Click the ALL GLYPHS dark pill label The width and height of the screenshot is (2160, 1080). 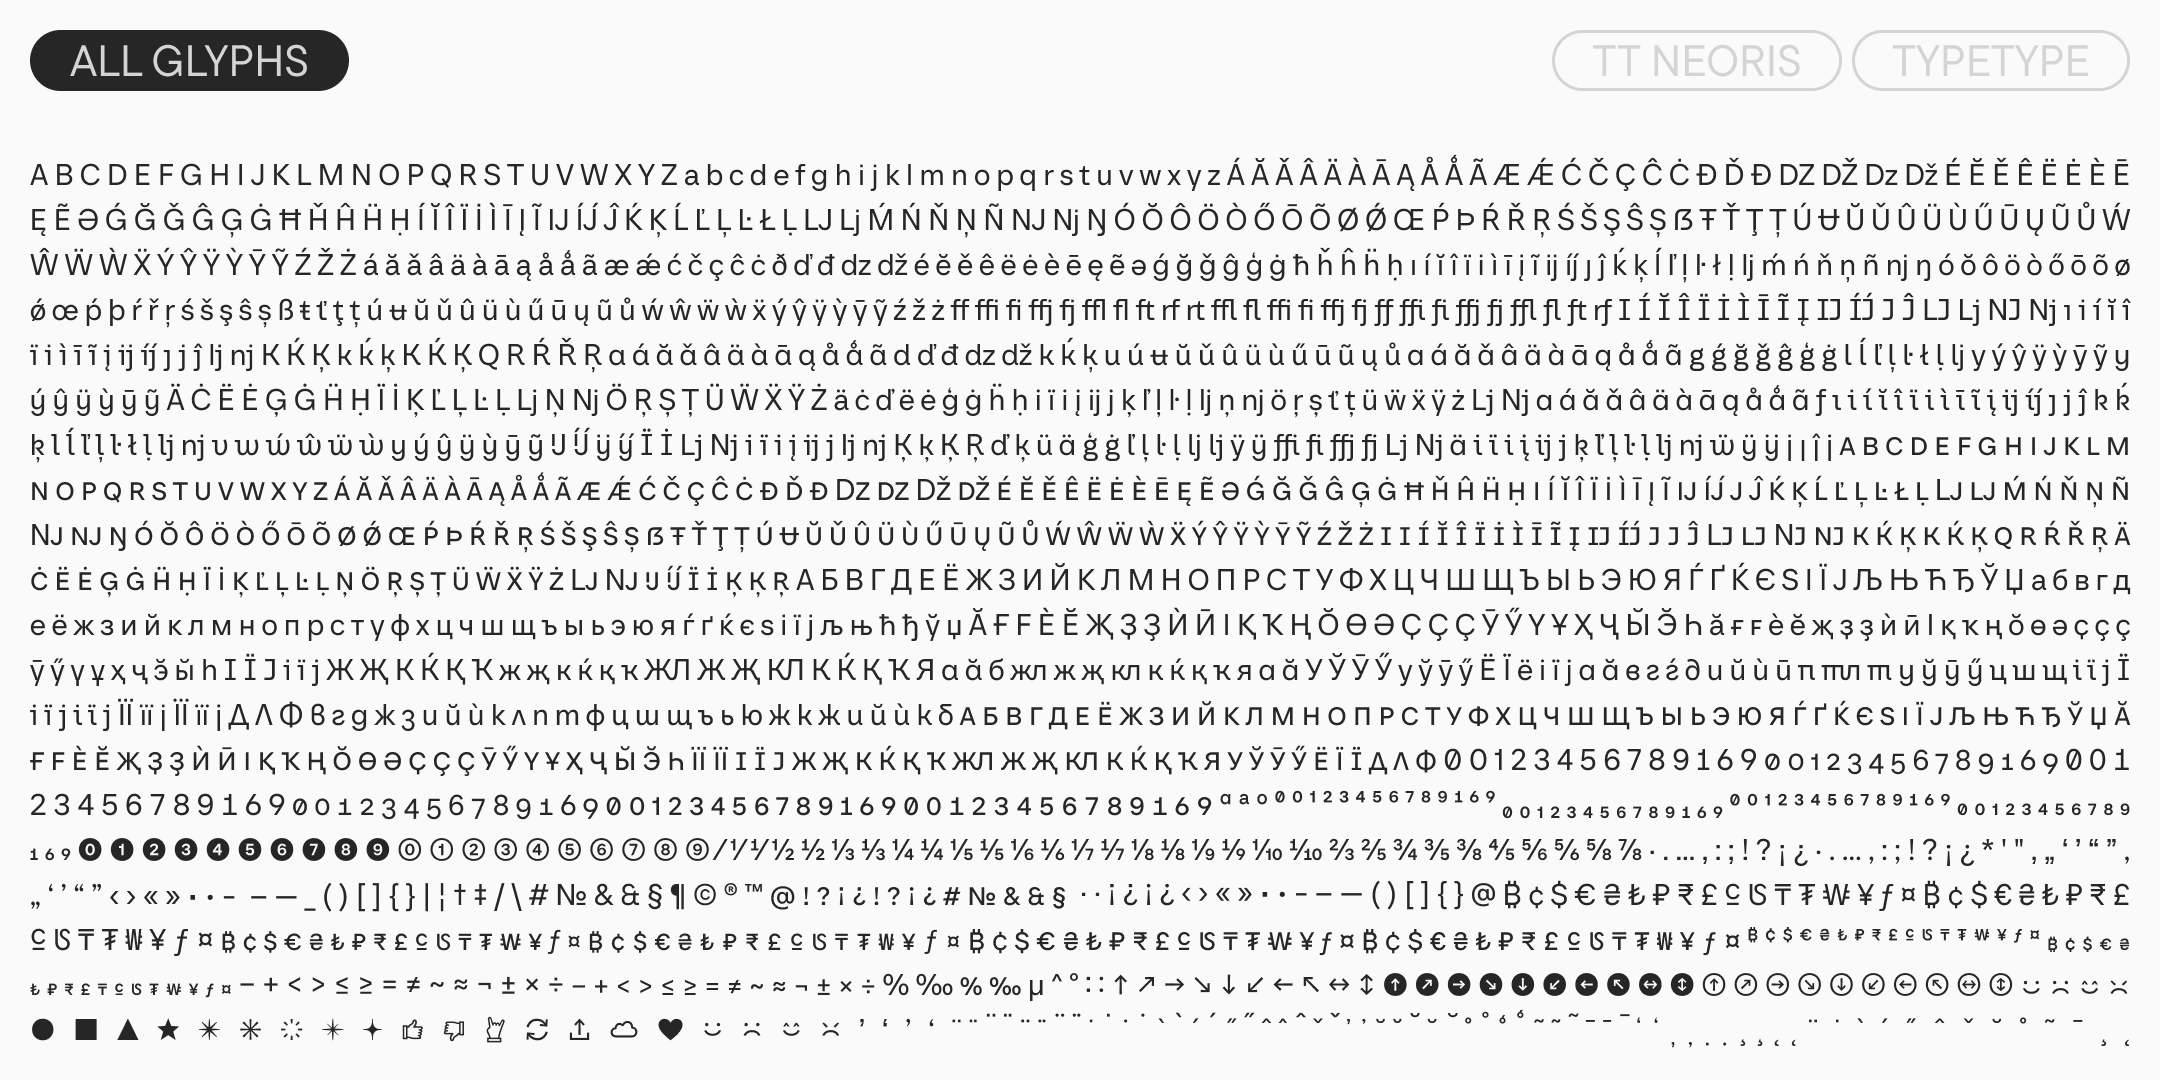189,61
